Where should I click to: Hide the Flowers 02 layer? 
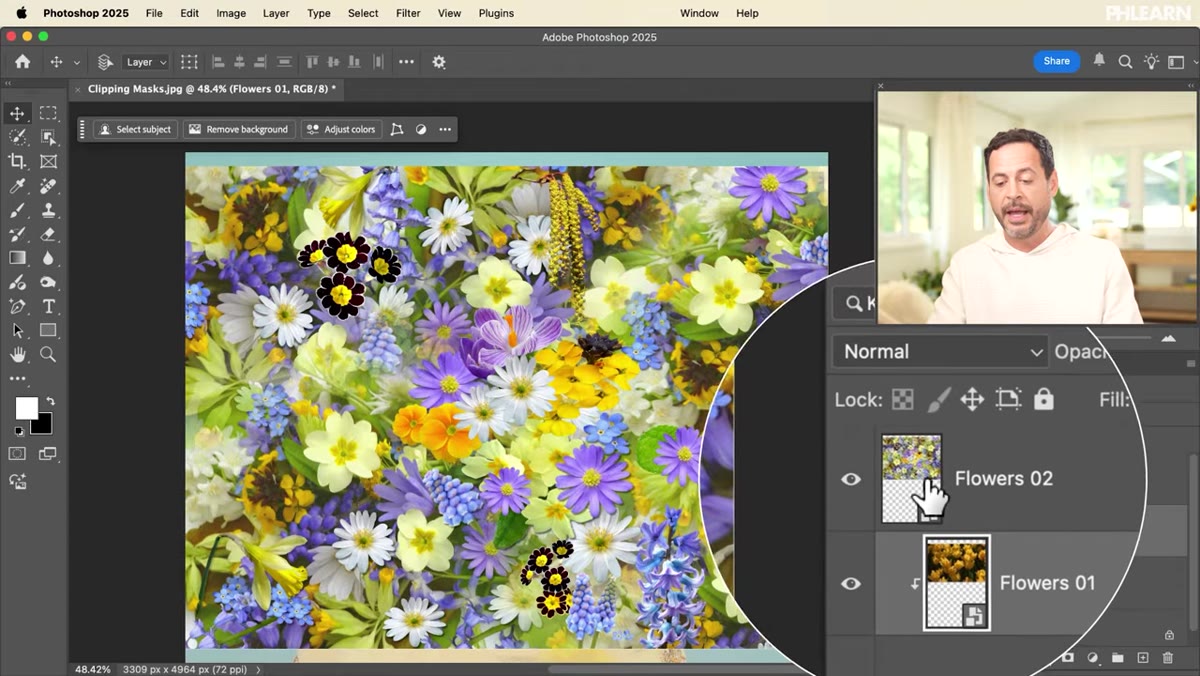click(x=851, y=479)
